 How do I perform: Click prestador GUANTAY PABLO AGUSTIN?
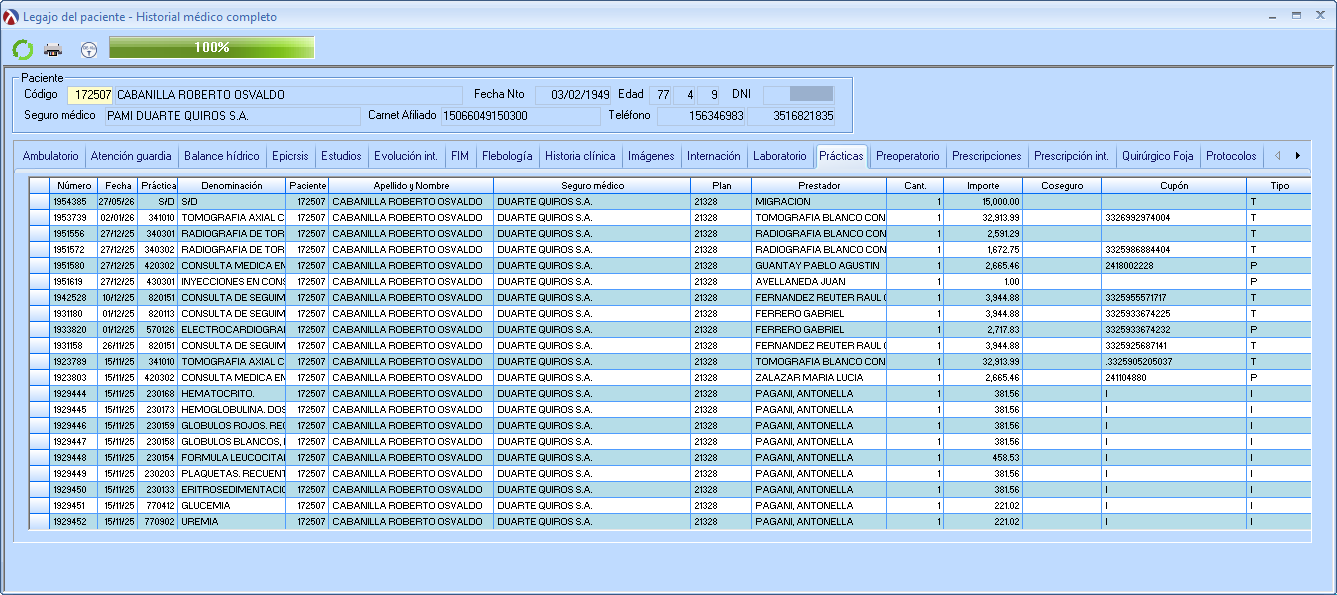pos(819,266)
